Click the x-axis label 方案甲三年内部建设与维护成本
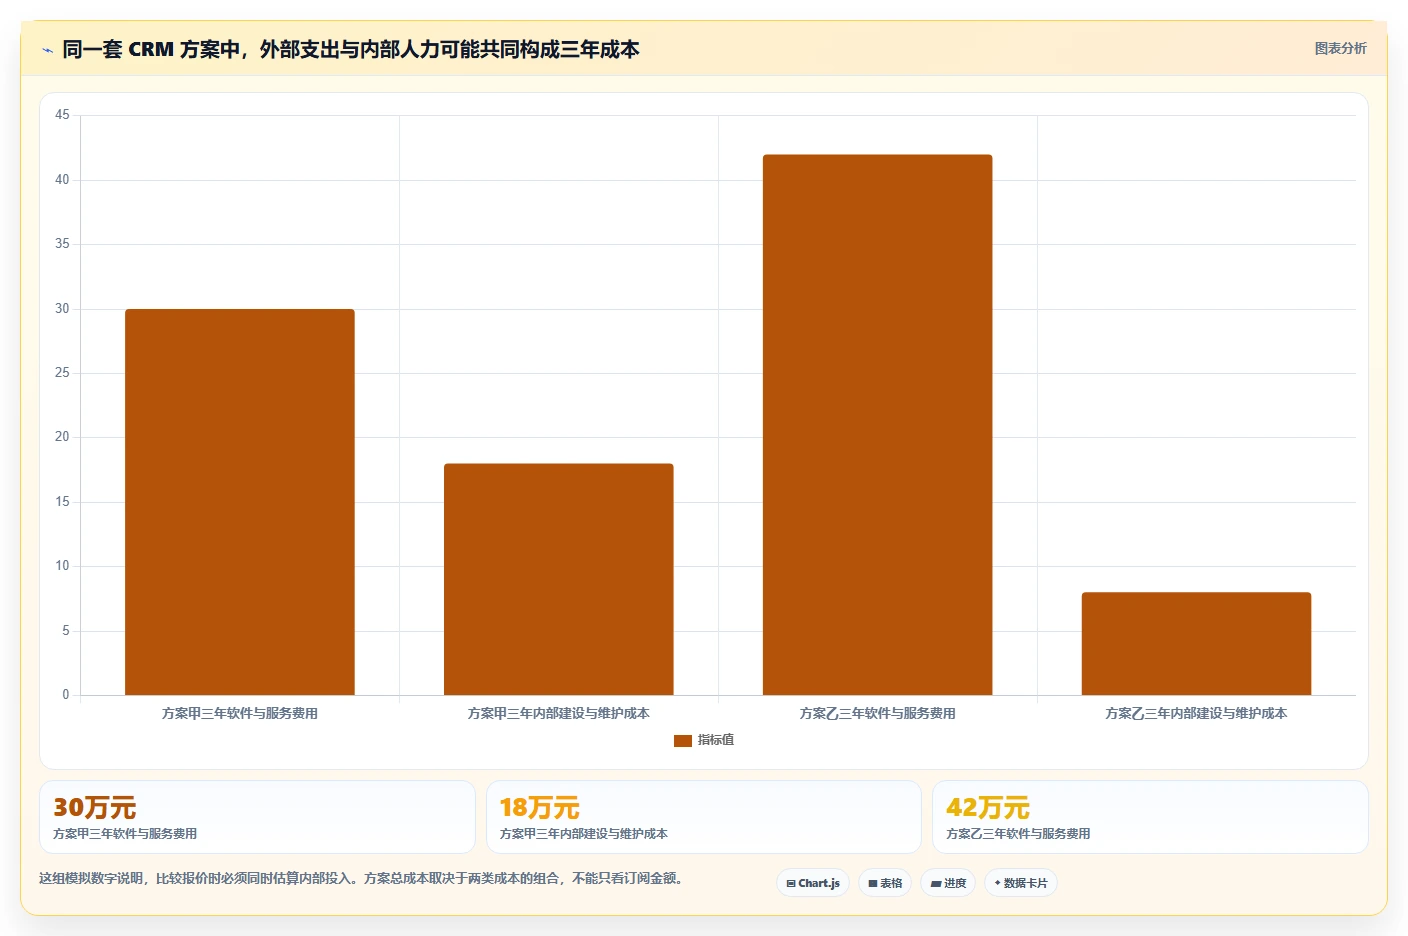 559,713
